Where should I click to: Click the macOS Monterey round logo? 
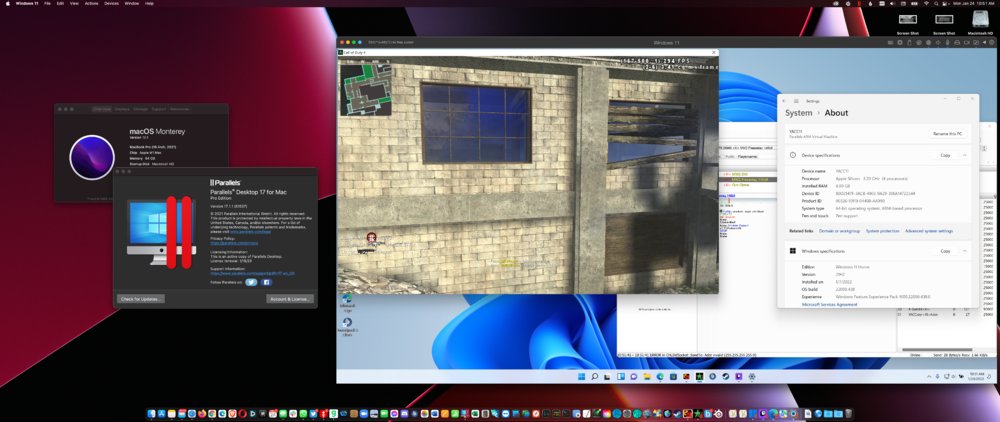91,158
